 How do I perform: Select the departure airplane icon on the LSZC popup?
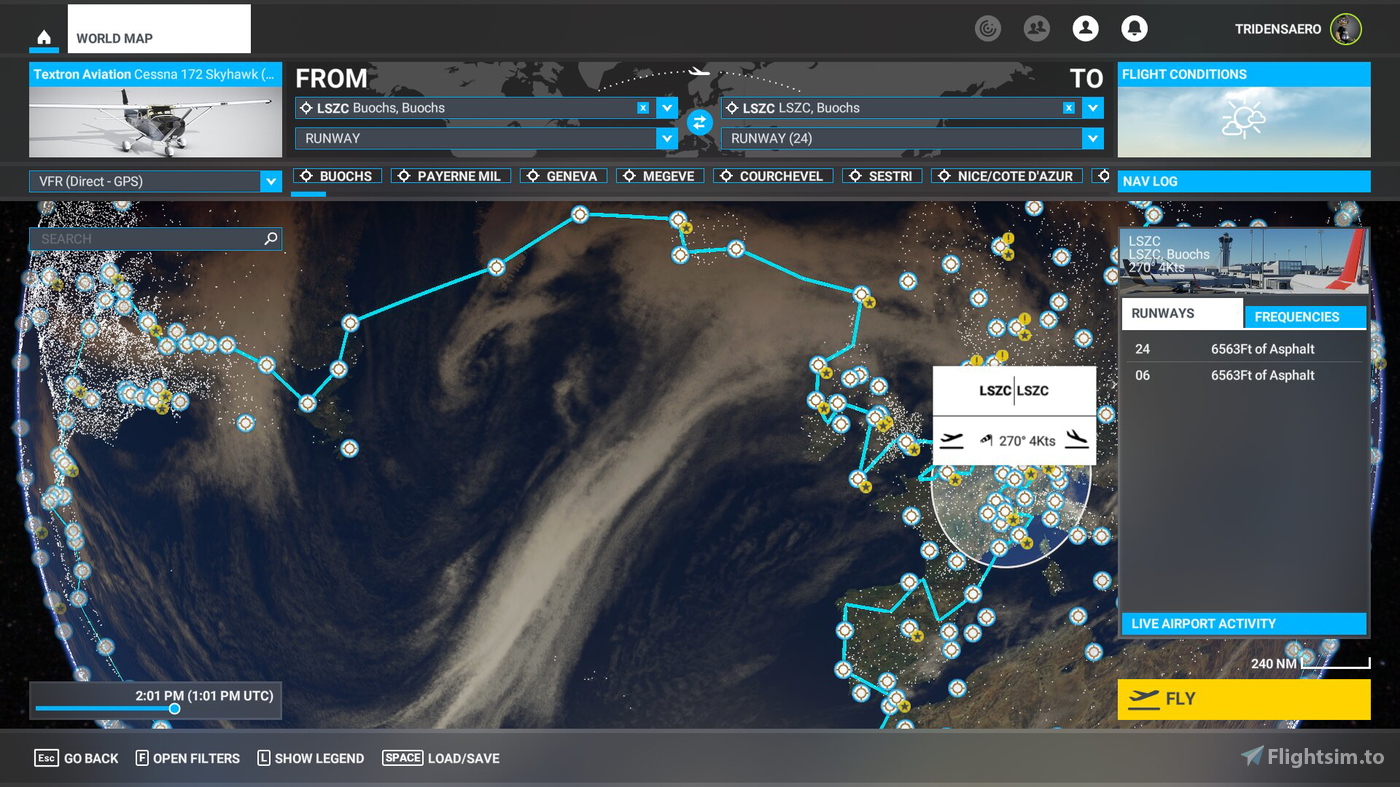pyautogui.click(x=951, y=440)
